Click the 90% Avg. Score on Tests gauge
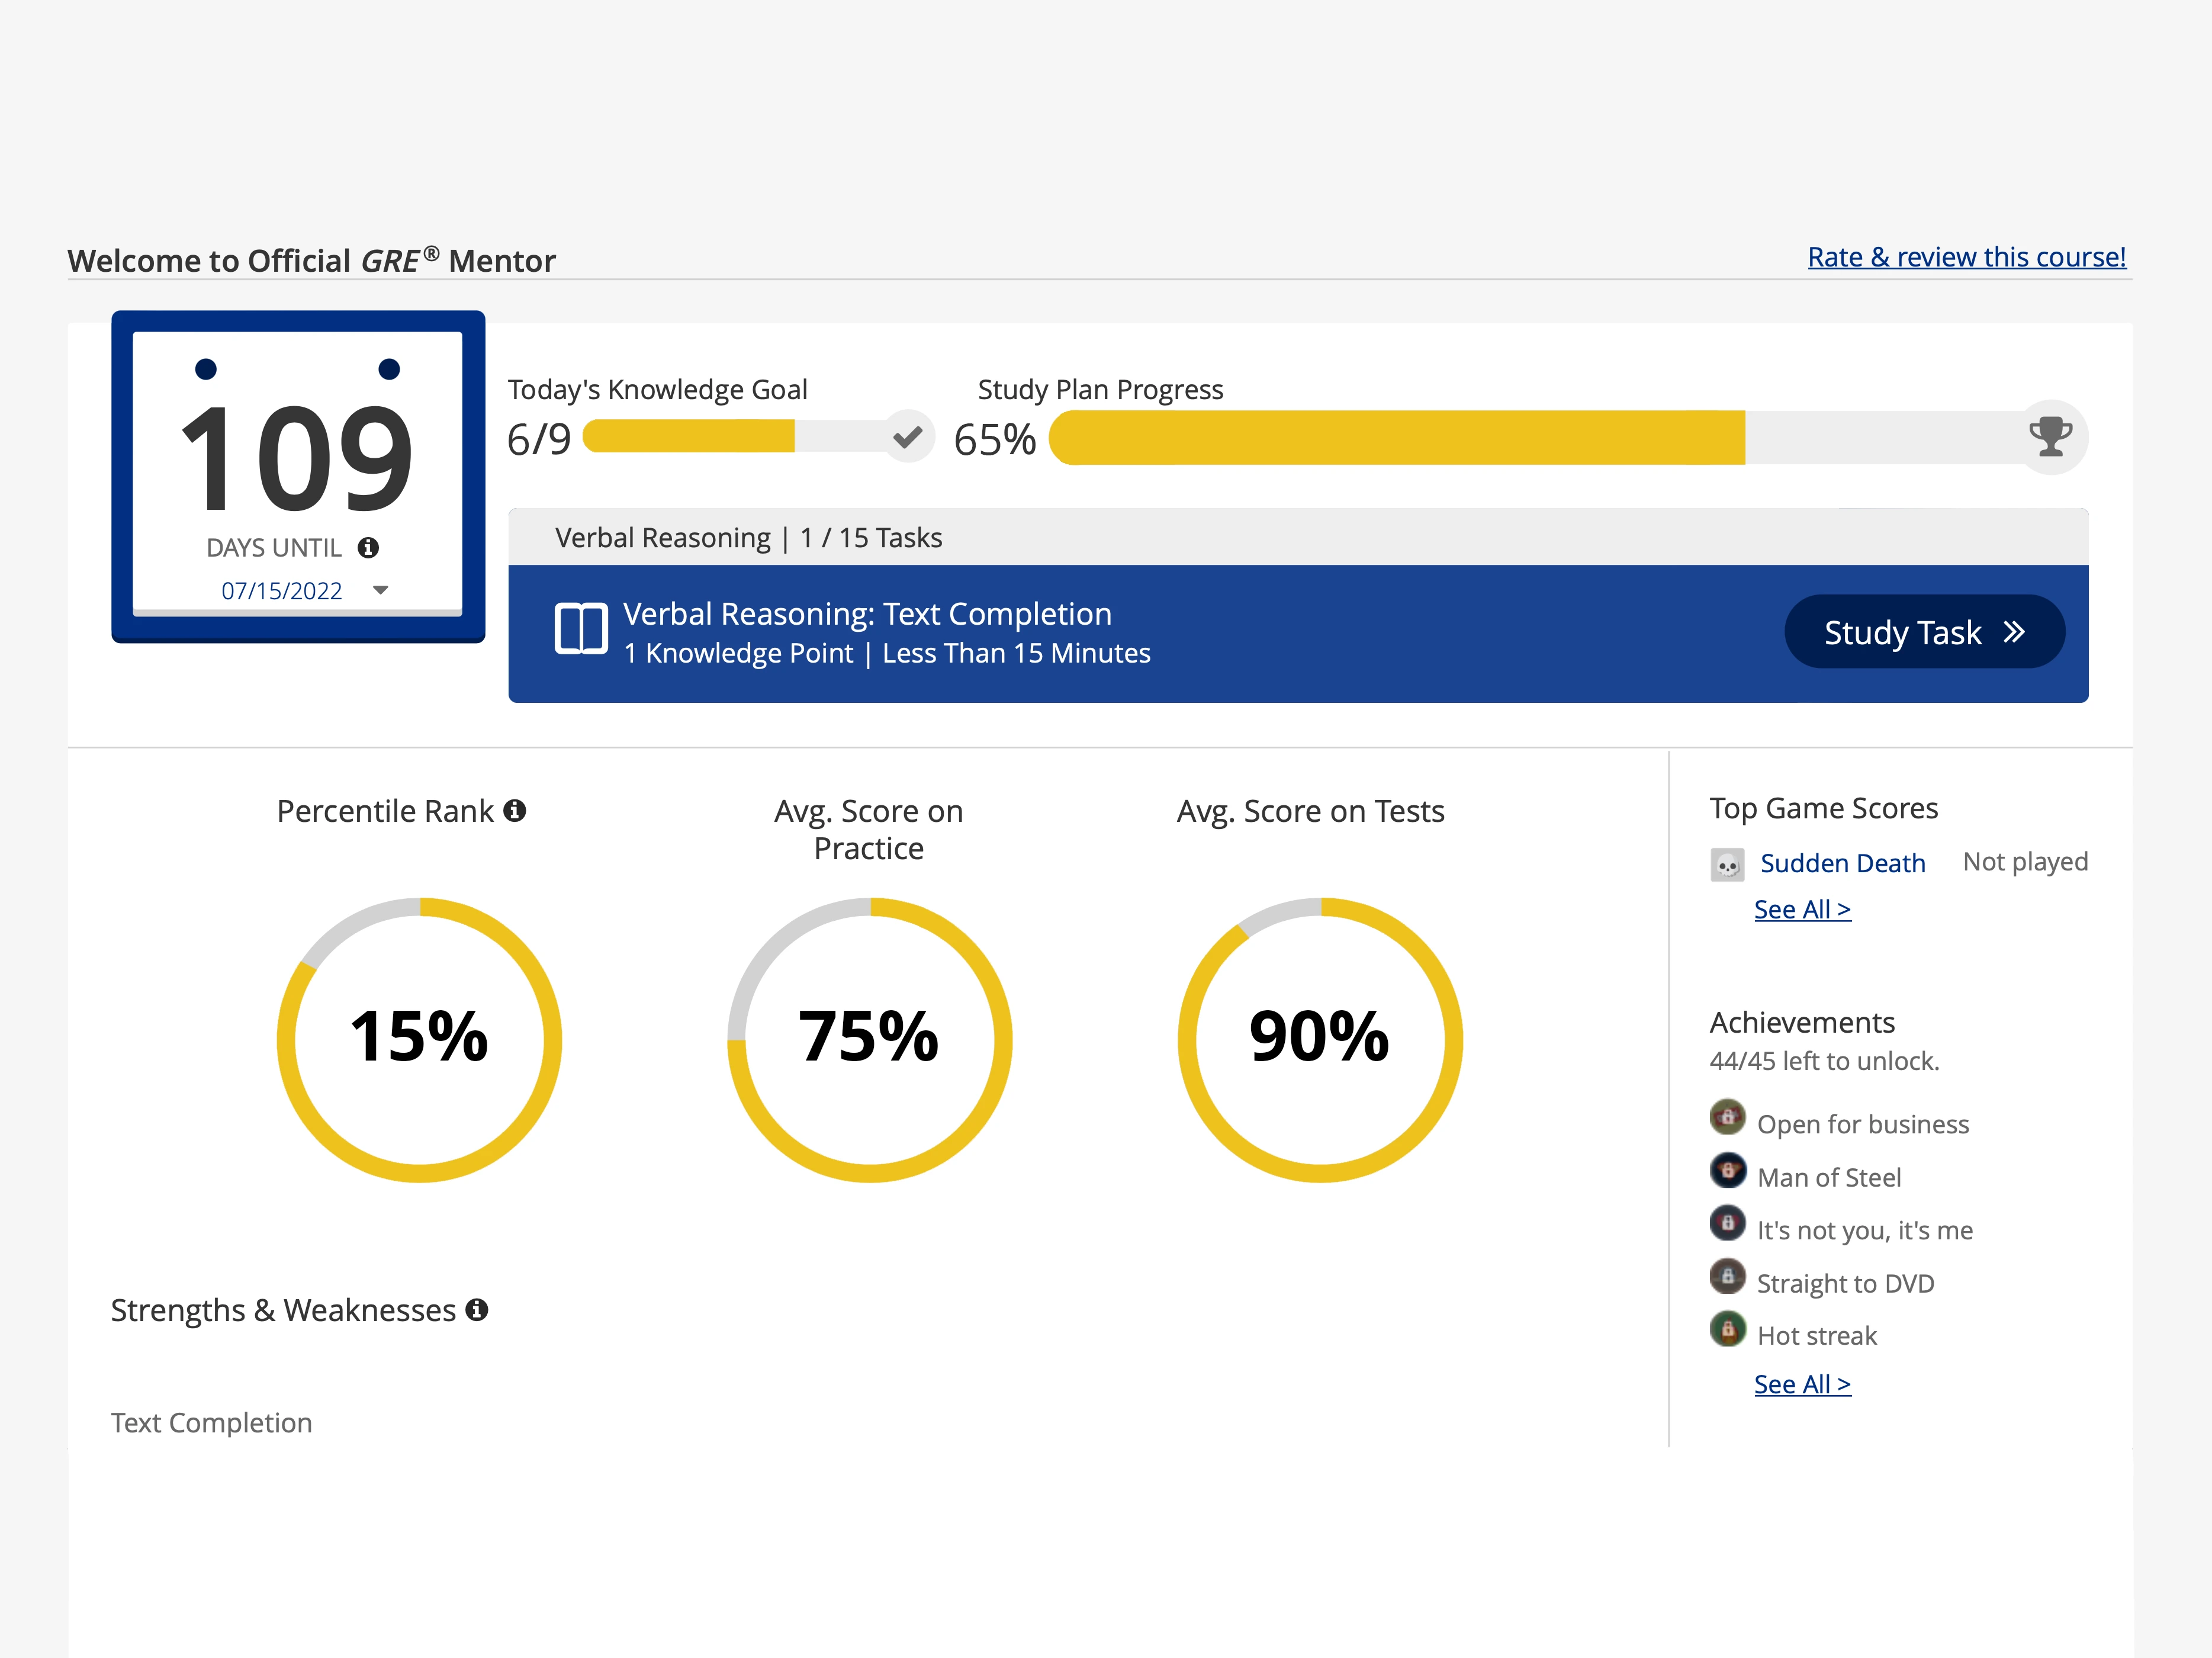 1319,1040
